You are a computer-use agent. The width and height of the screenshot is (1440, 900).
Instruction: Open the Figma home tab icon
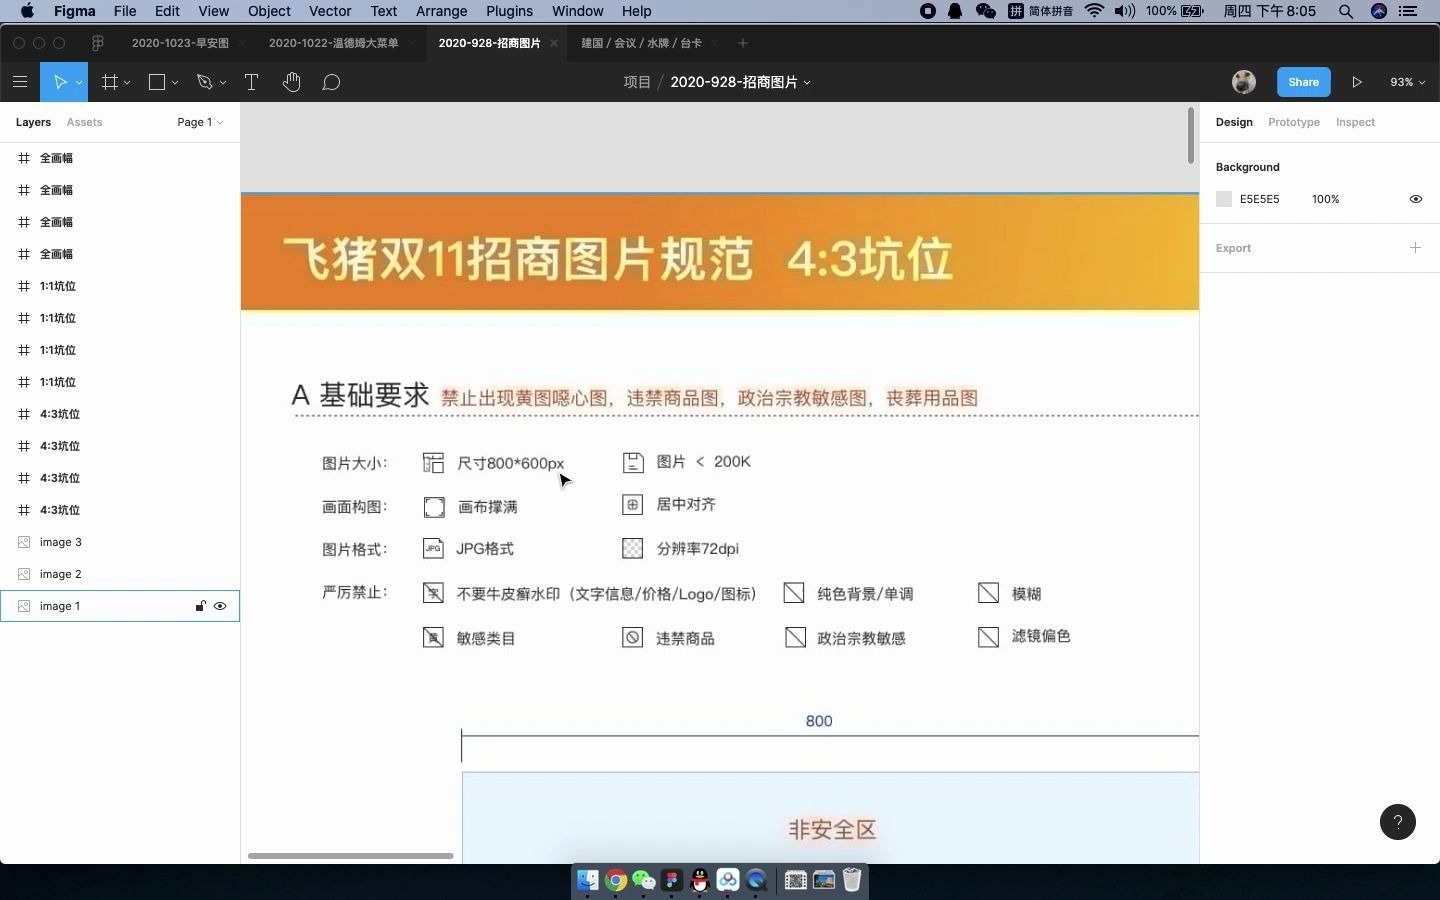click(97, 43)
